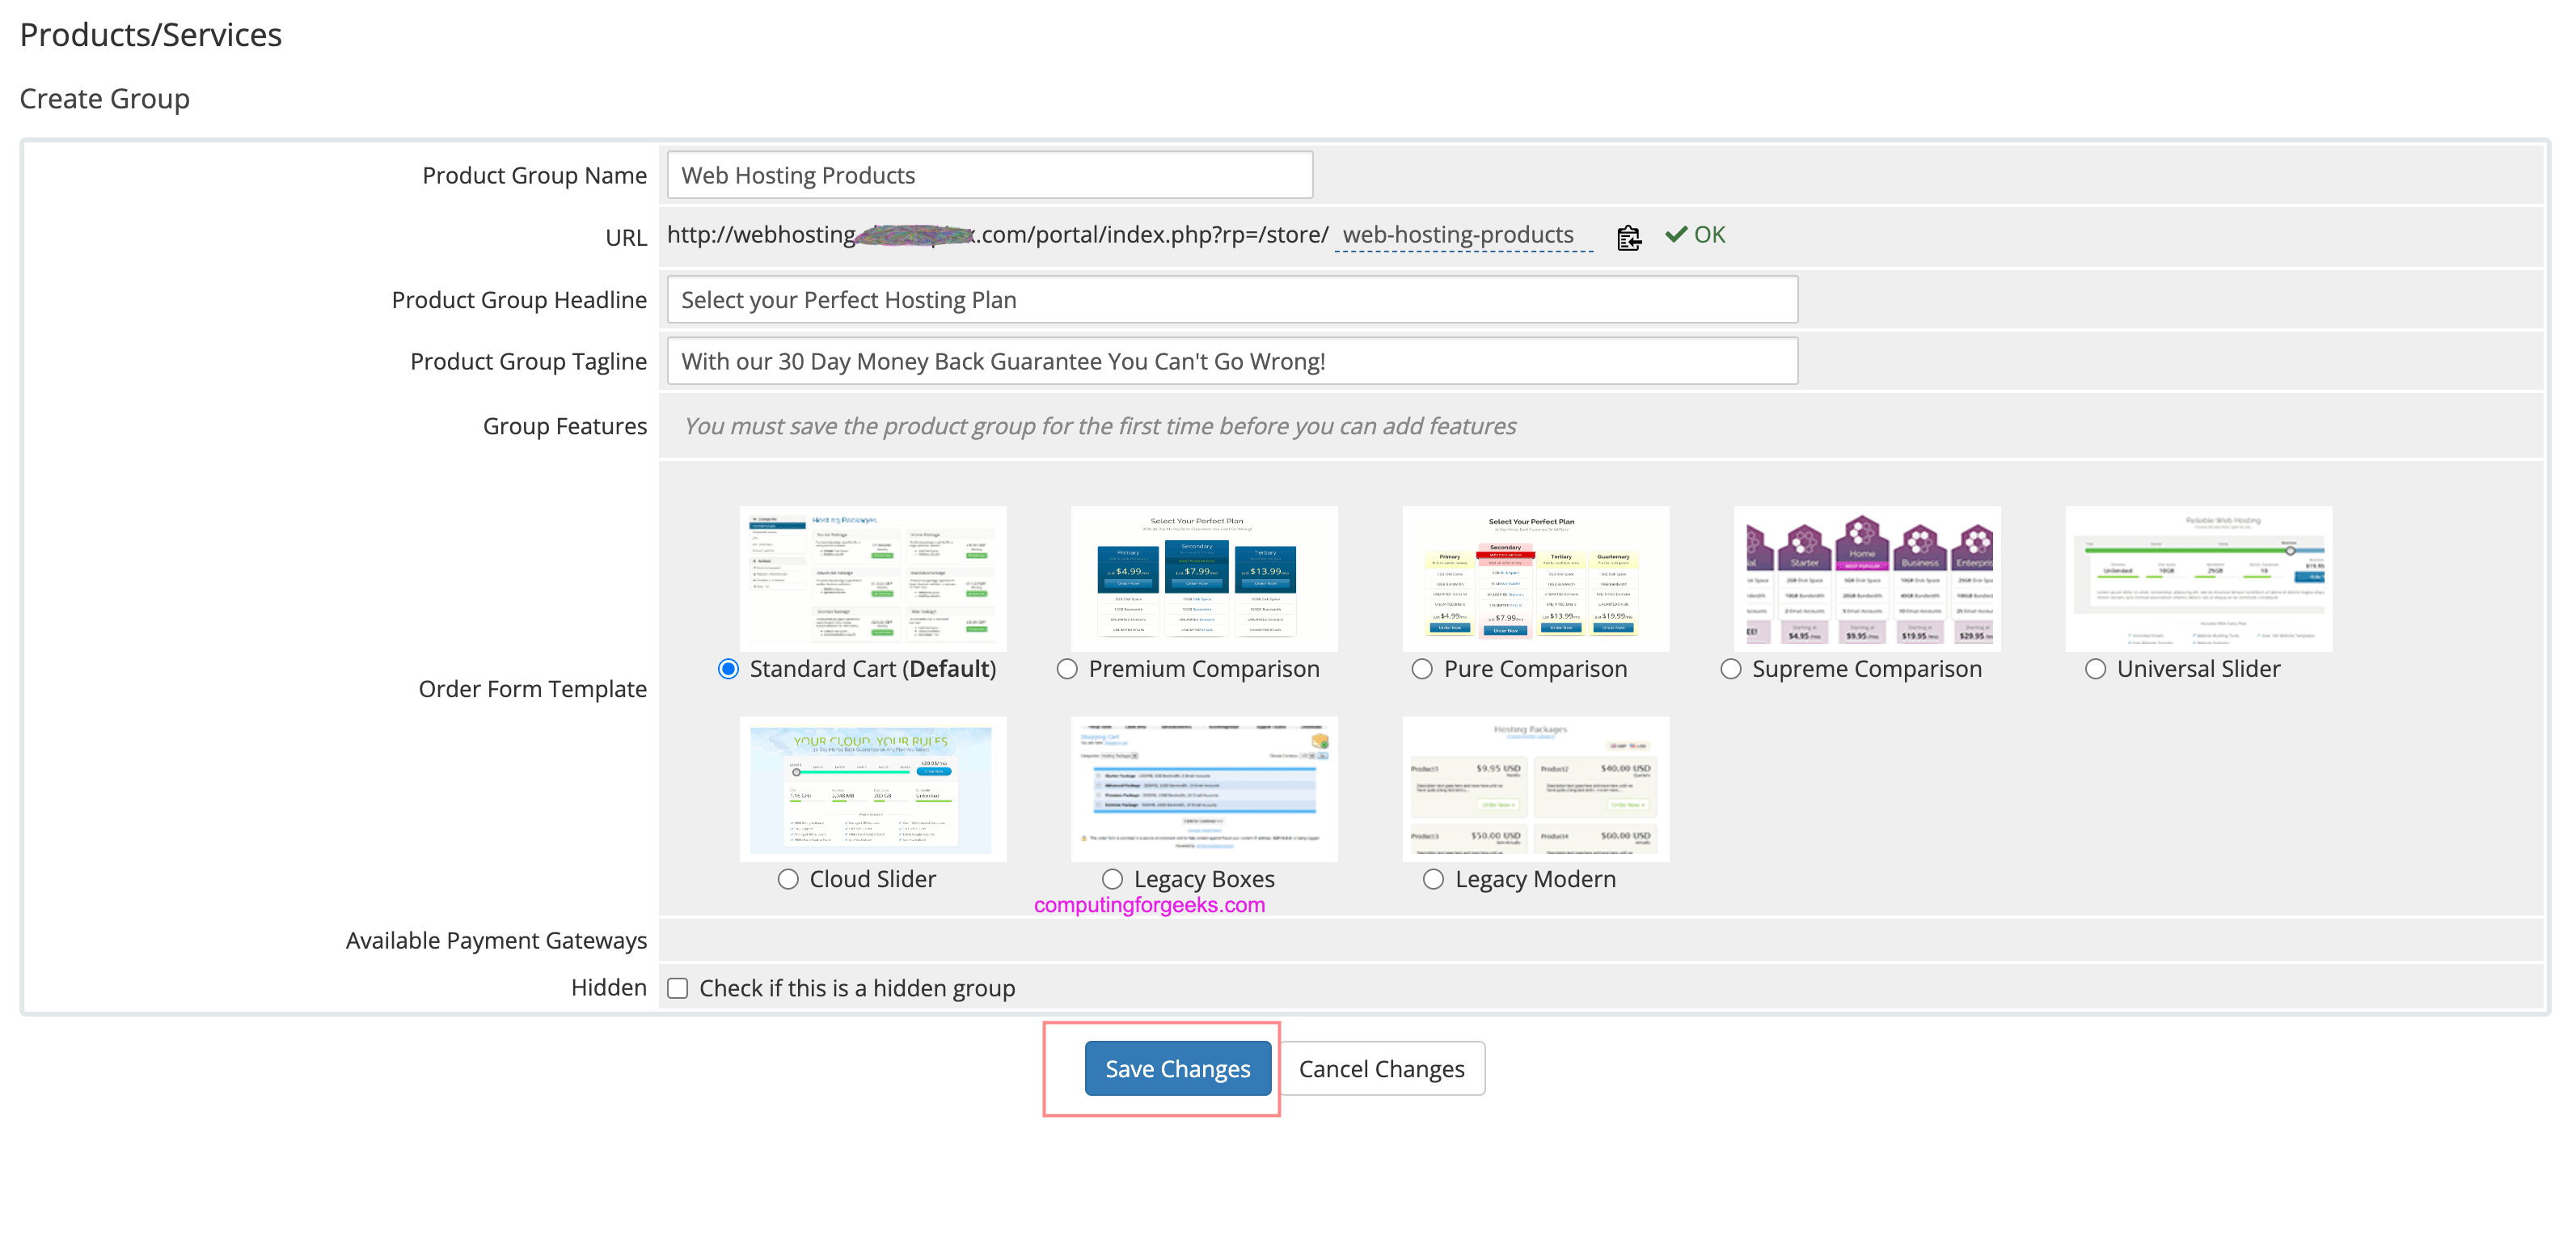Select the Standard Cart (Default) radio button

pos(728,669)
